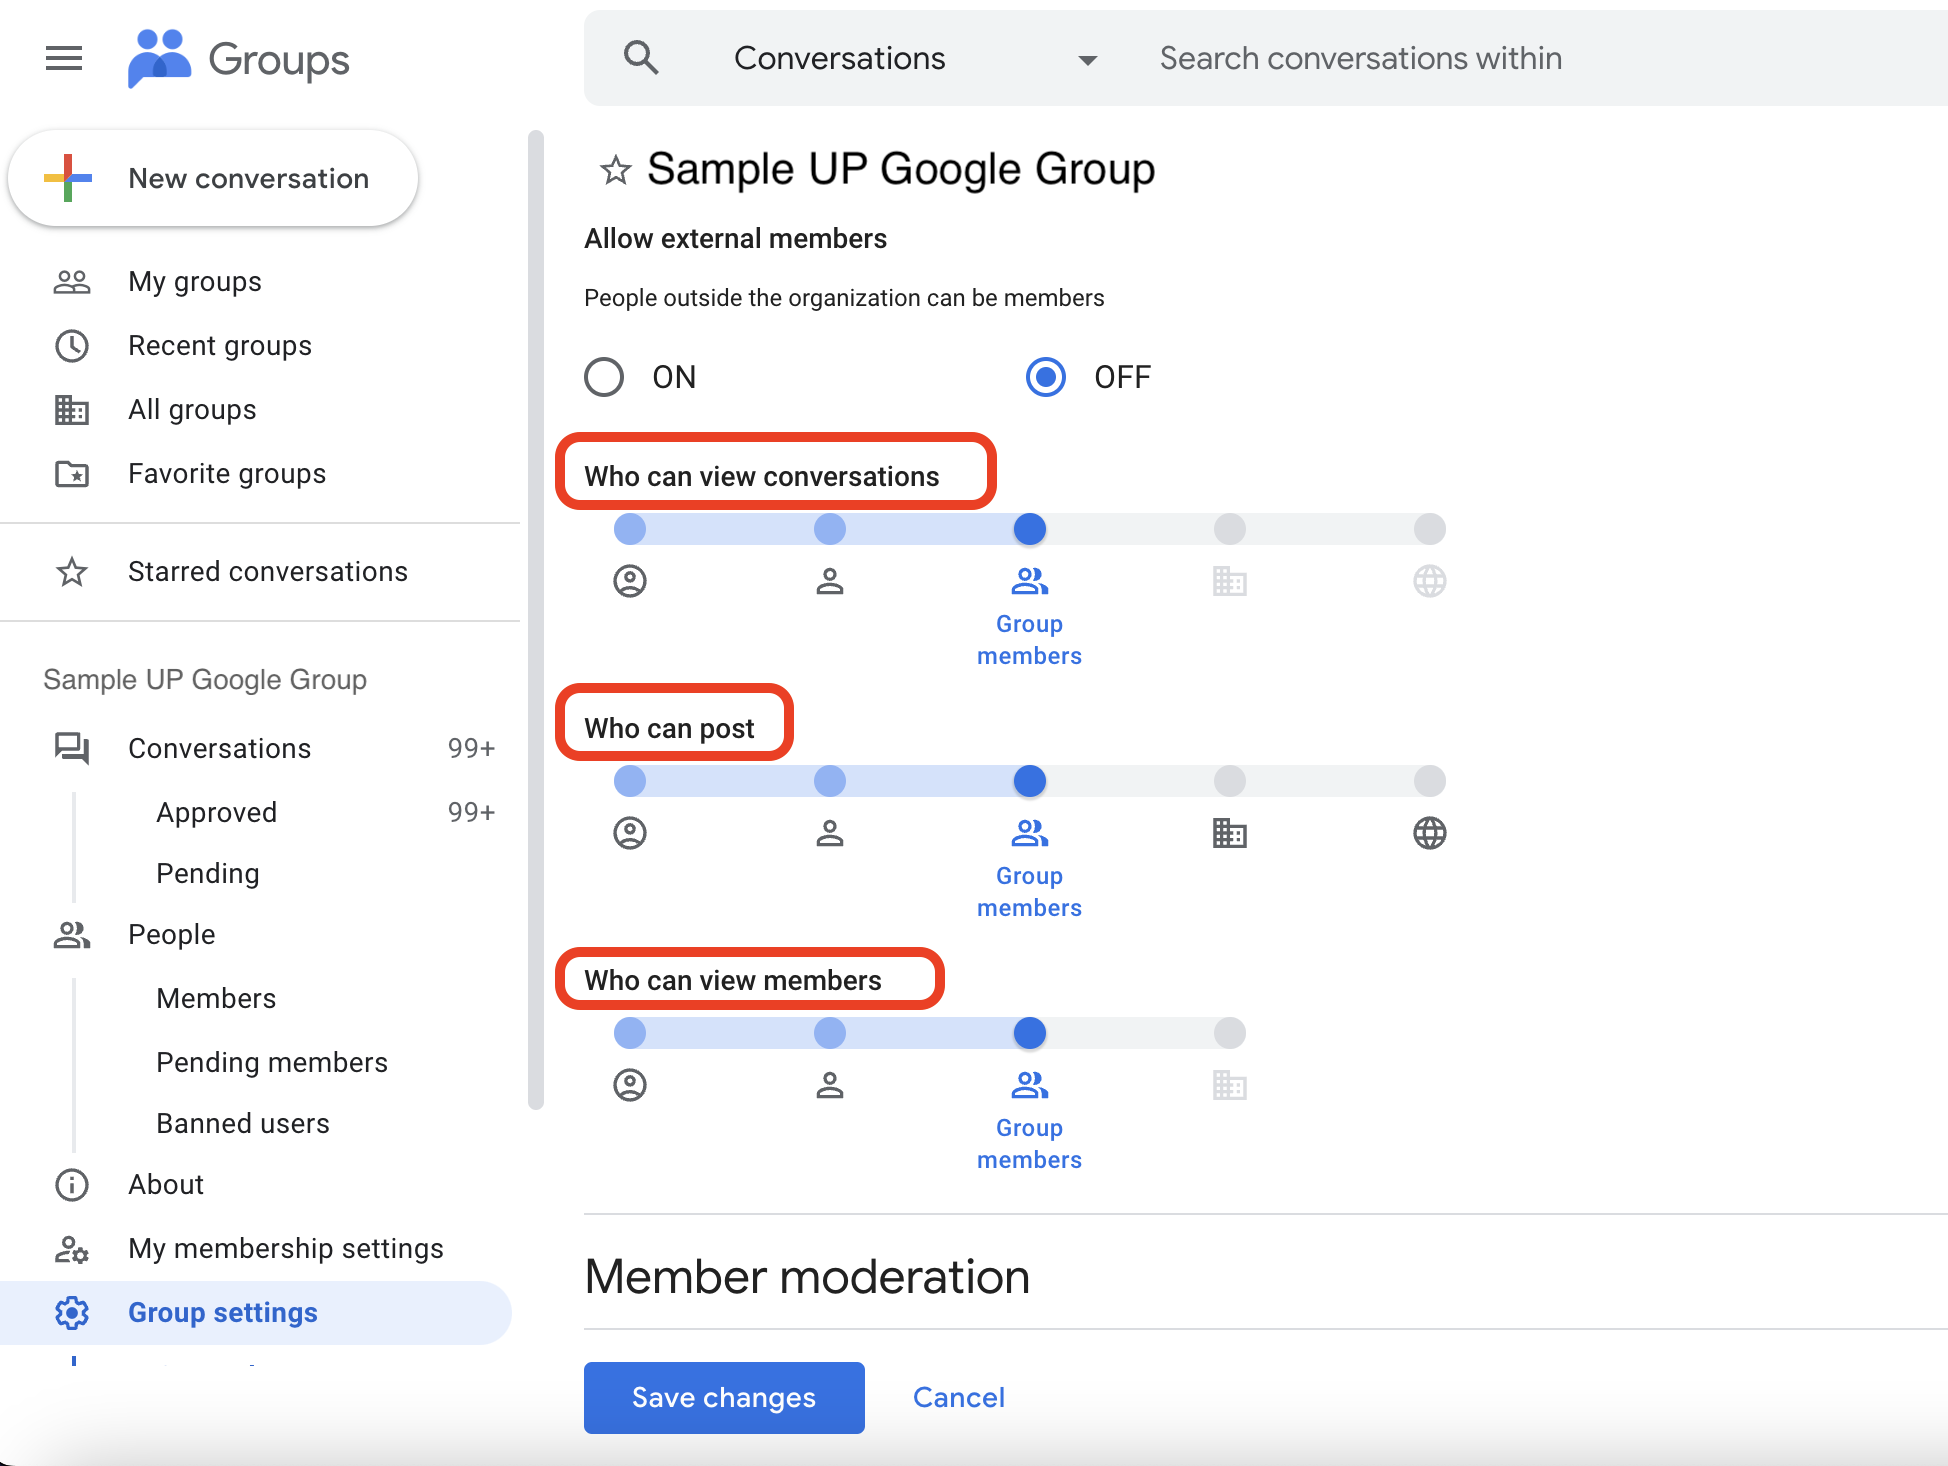Click the Favorite groups folder icon

pos(72,474)
